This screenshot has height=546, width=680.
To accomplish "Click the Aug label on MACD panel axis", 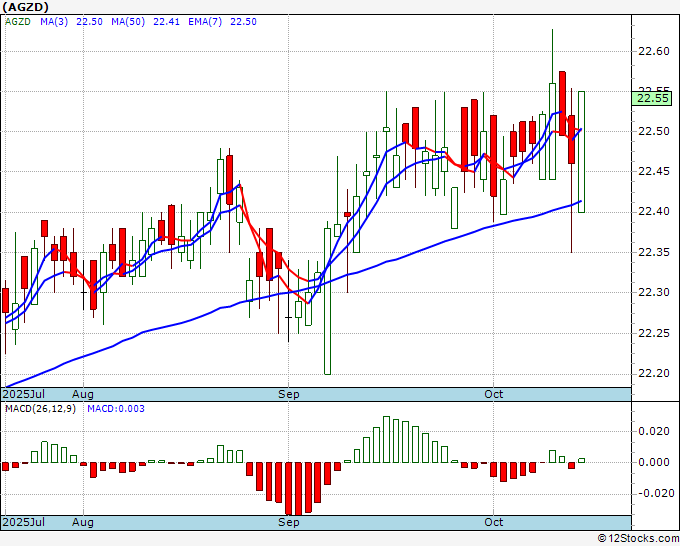I will pyautogui.click(x=83, y=522).
